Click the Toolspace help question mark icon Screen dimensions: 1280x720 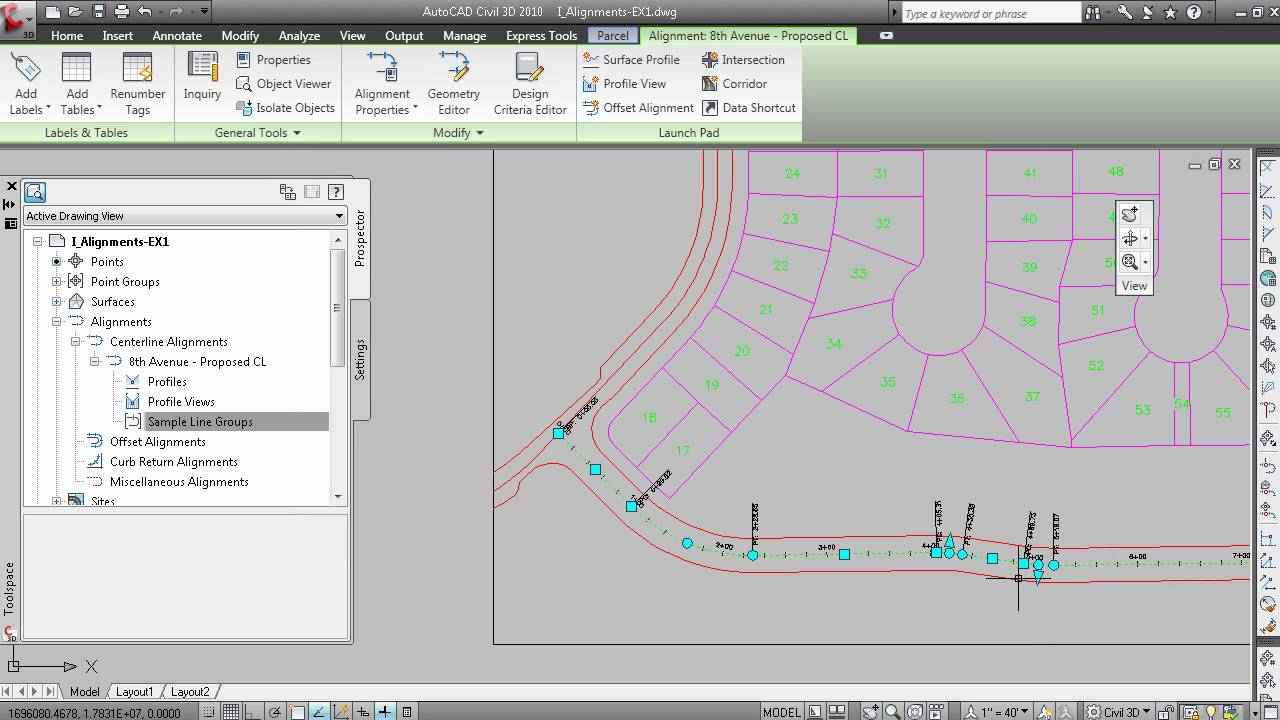[x=336, y=192]
